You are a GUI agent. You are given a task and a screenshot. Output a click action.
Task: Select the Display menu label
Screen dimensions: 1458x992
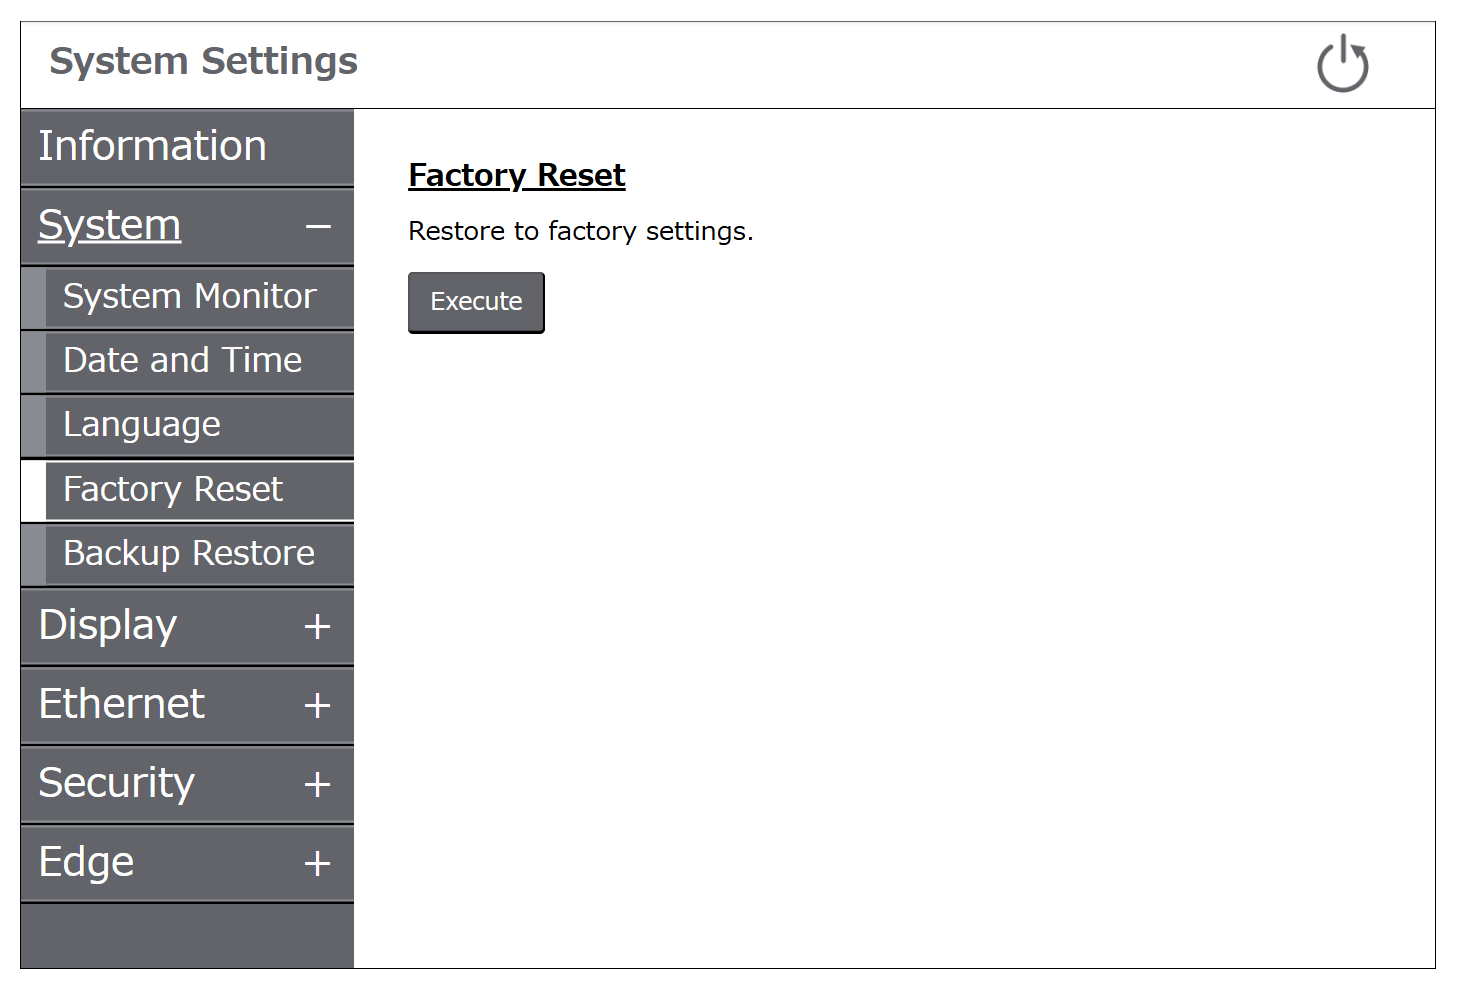108,626
